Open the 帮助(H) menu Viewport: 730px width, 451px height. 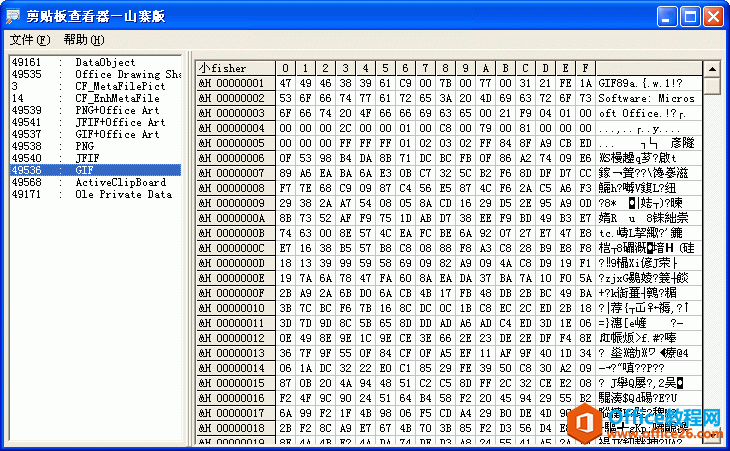pyautogui.click(x=84, y=40)
